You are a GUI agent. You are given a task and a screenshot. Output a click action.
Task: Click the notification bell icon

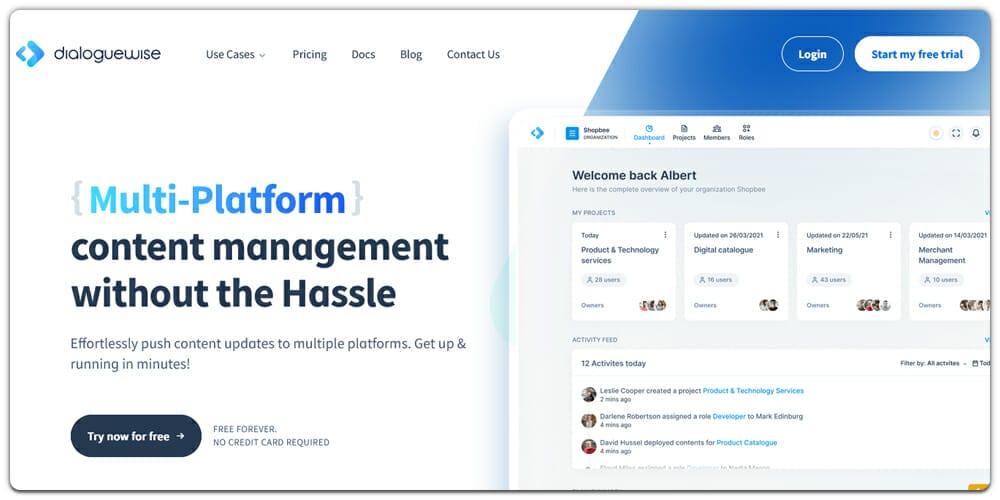[x=976, y=133]
